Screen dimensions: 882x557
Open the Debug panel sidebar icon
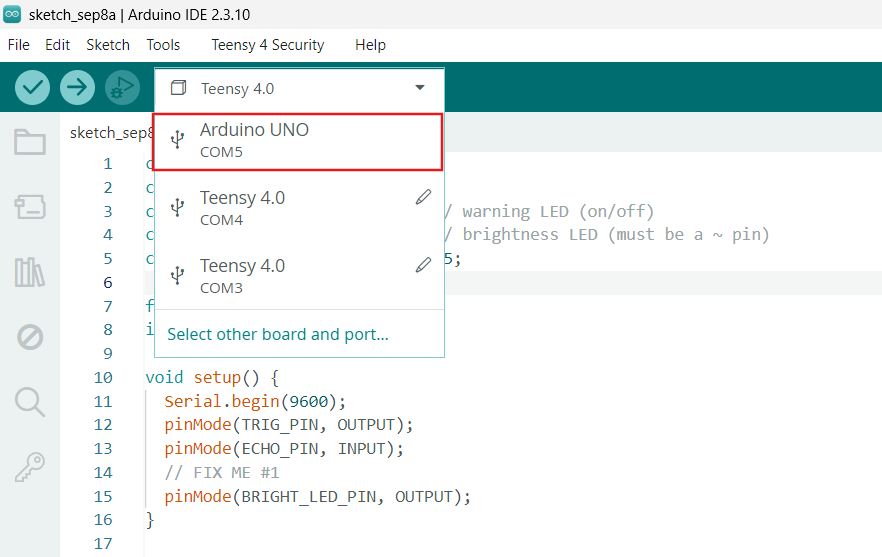point(30,337)
